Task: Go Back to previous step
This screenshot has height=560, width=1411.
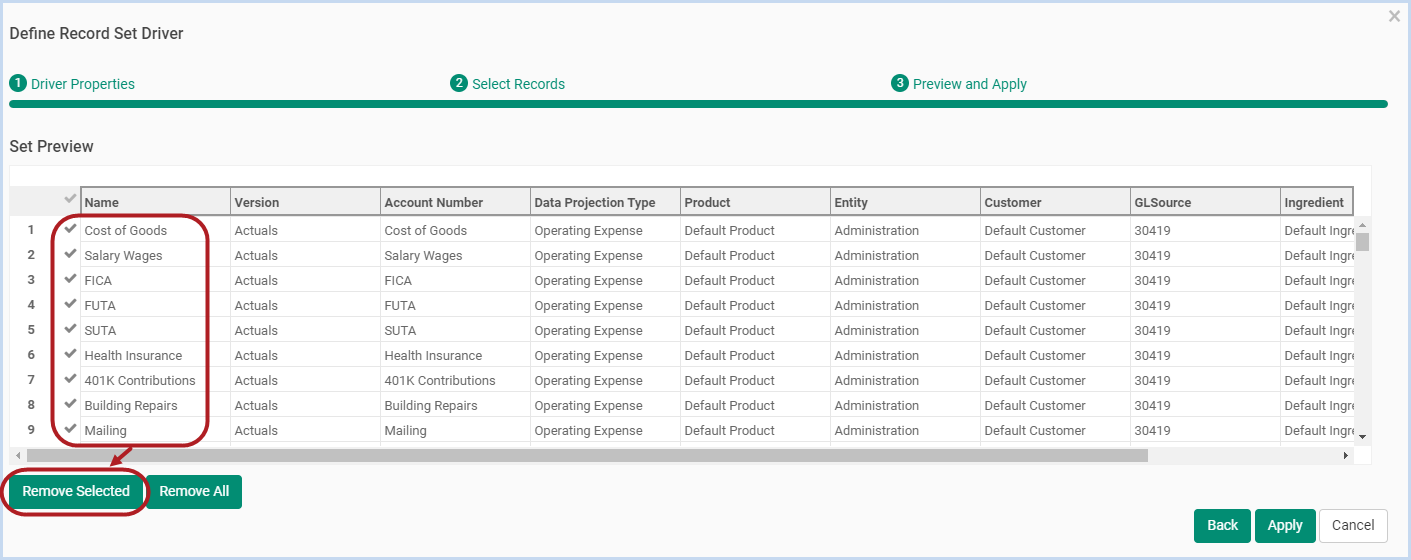Action: pyautogui.click(x=1222, y=525)
